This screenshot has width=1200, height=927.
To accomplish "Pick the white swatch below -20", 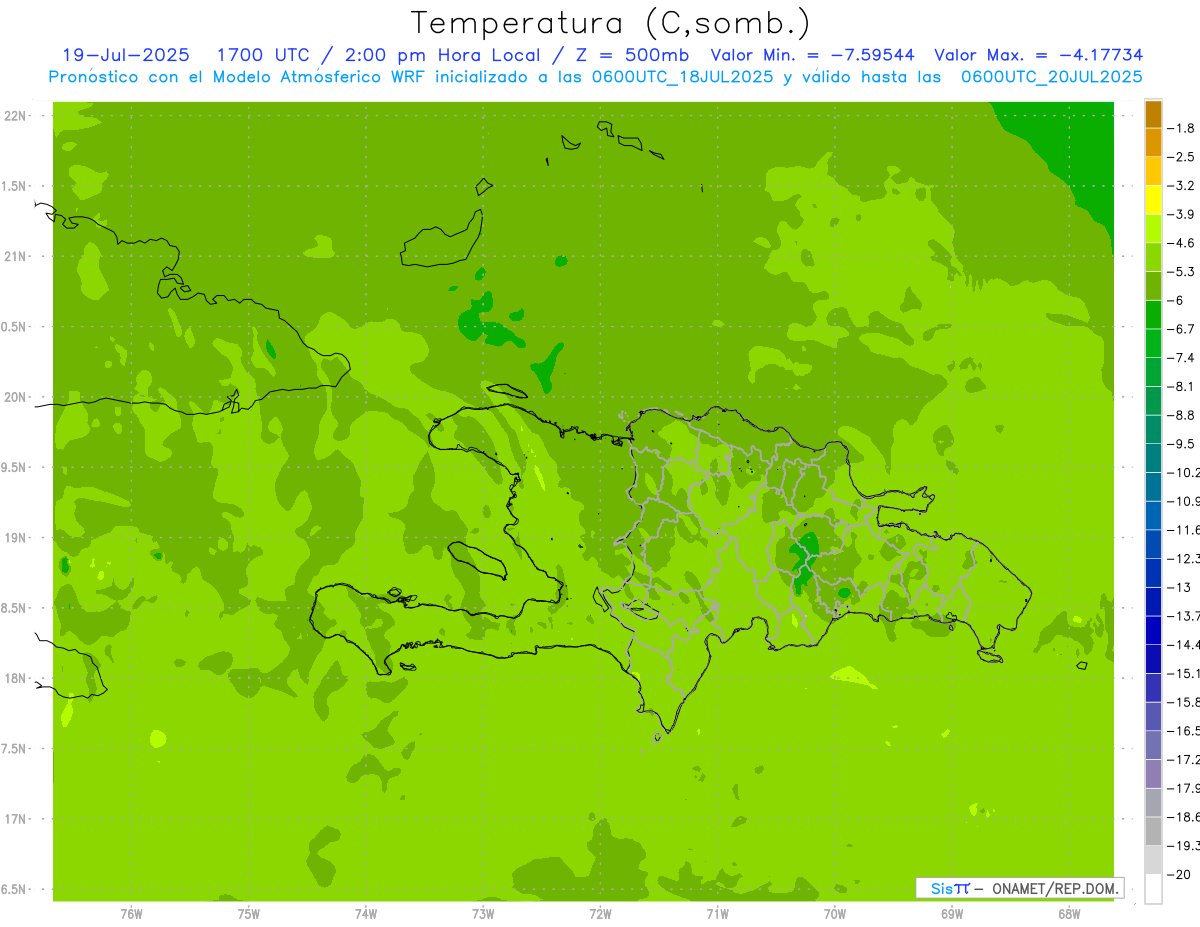I will tap(1154, 889).
